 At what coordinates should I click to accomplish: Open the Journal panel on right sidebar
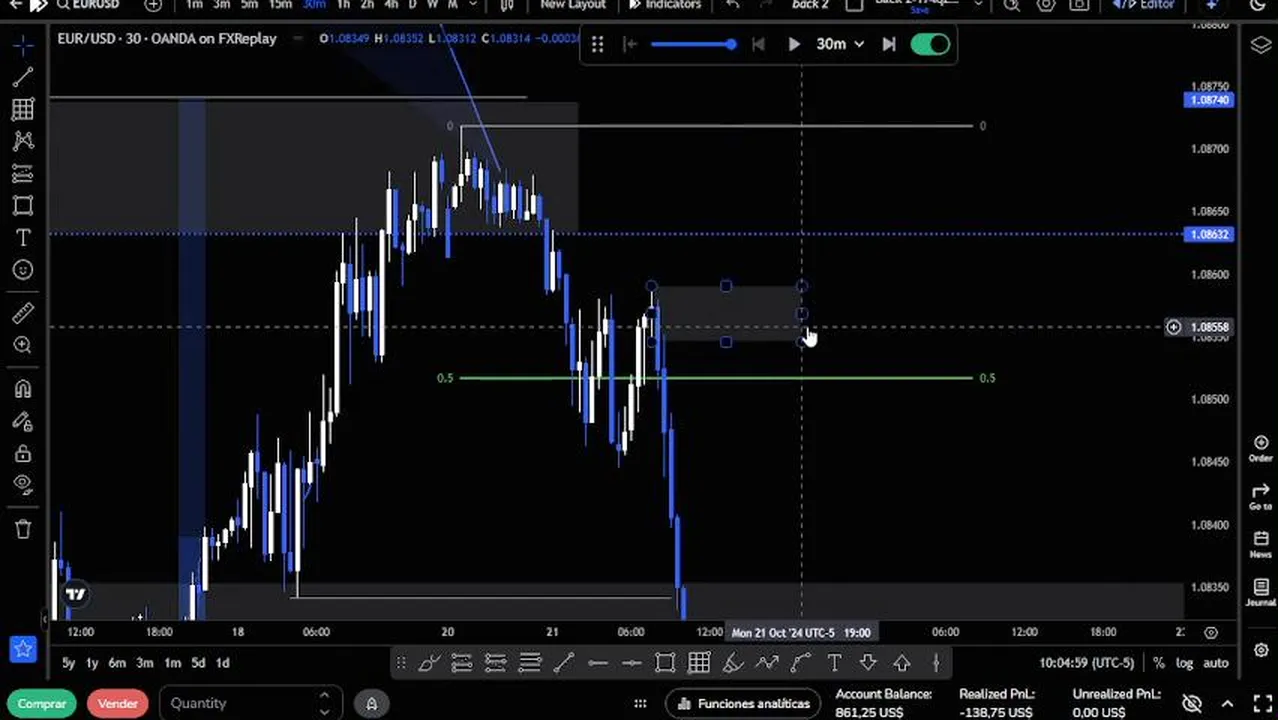tap(1260, 592)
